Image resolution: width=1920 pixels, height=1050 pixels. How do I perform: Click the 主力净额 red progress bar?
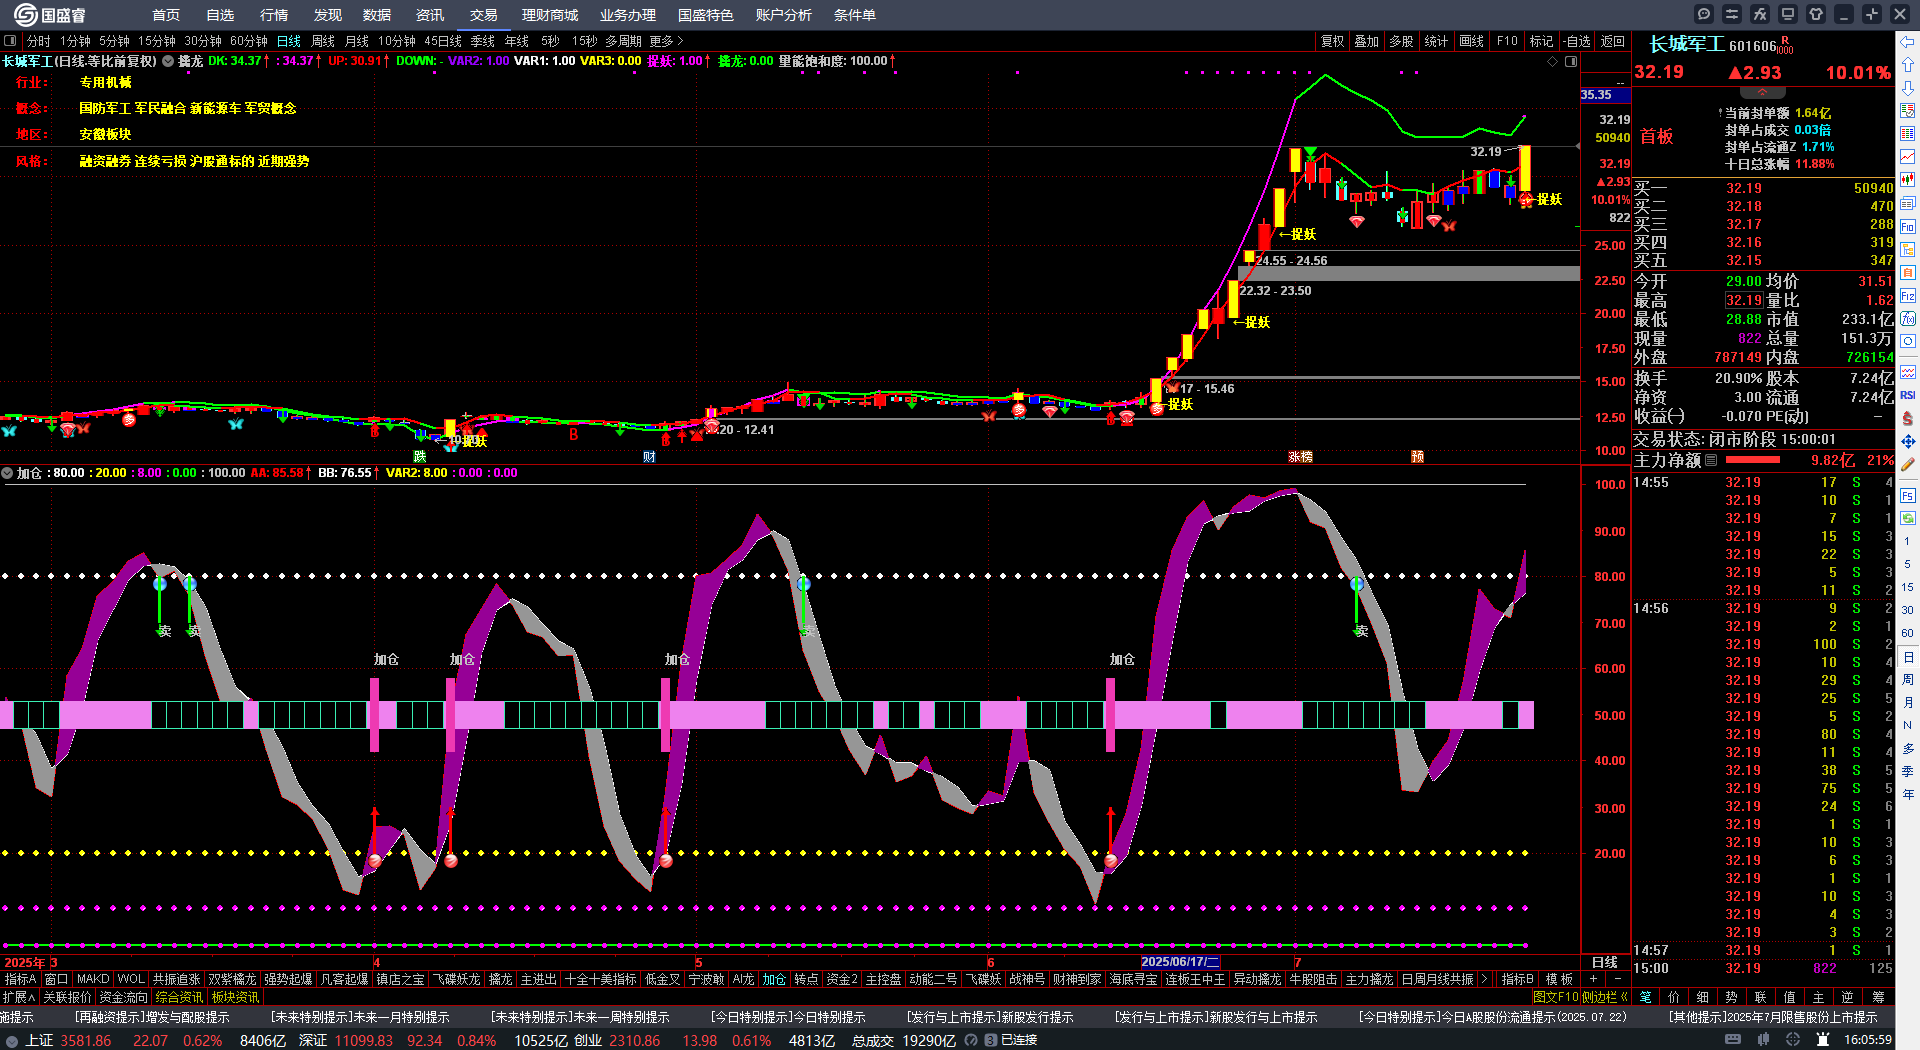pos(1753,460)
